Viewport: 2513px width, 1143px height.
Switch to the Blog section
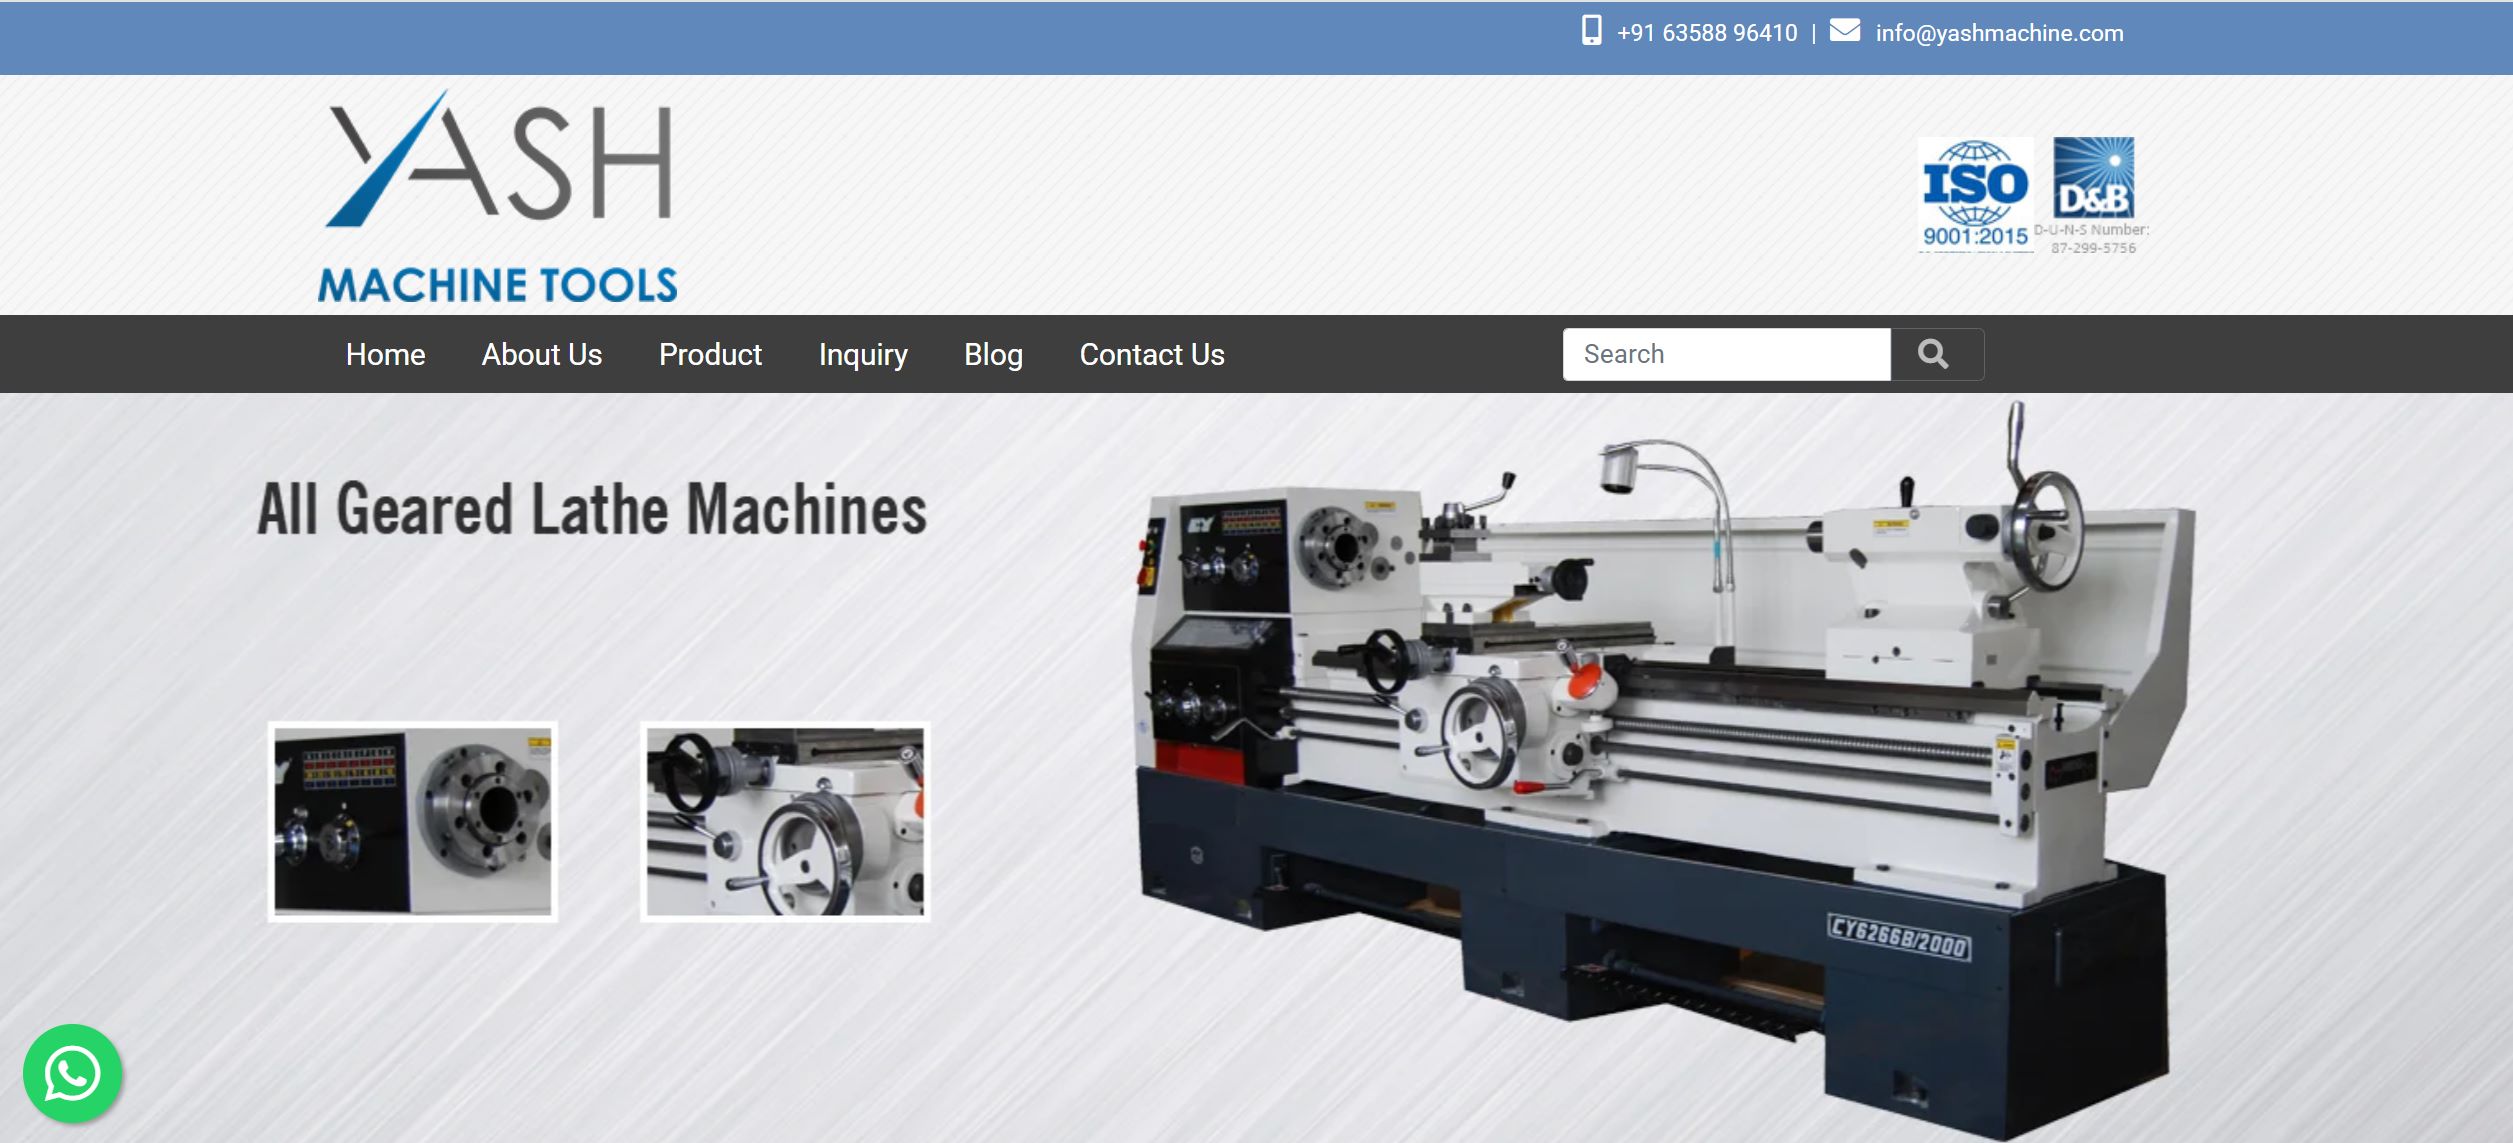pos(992,354)
